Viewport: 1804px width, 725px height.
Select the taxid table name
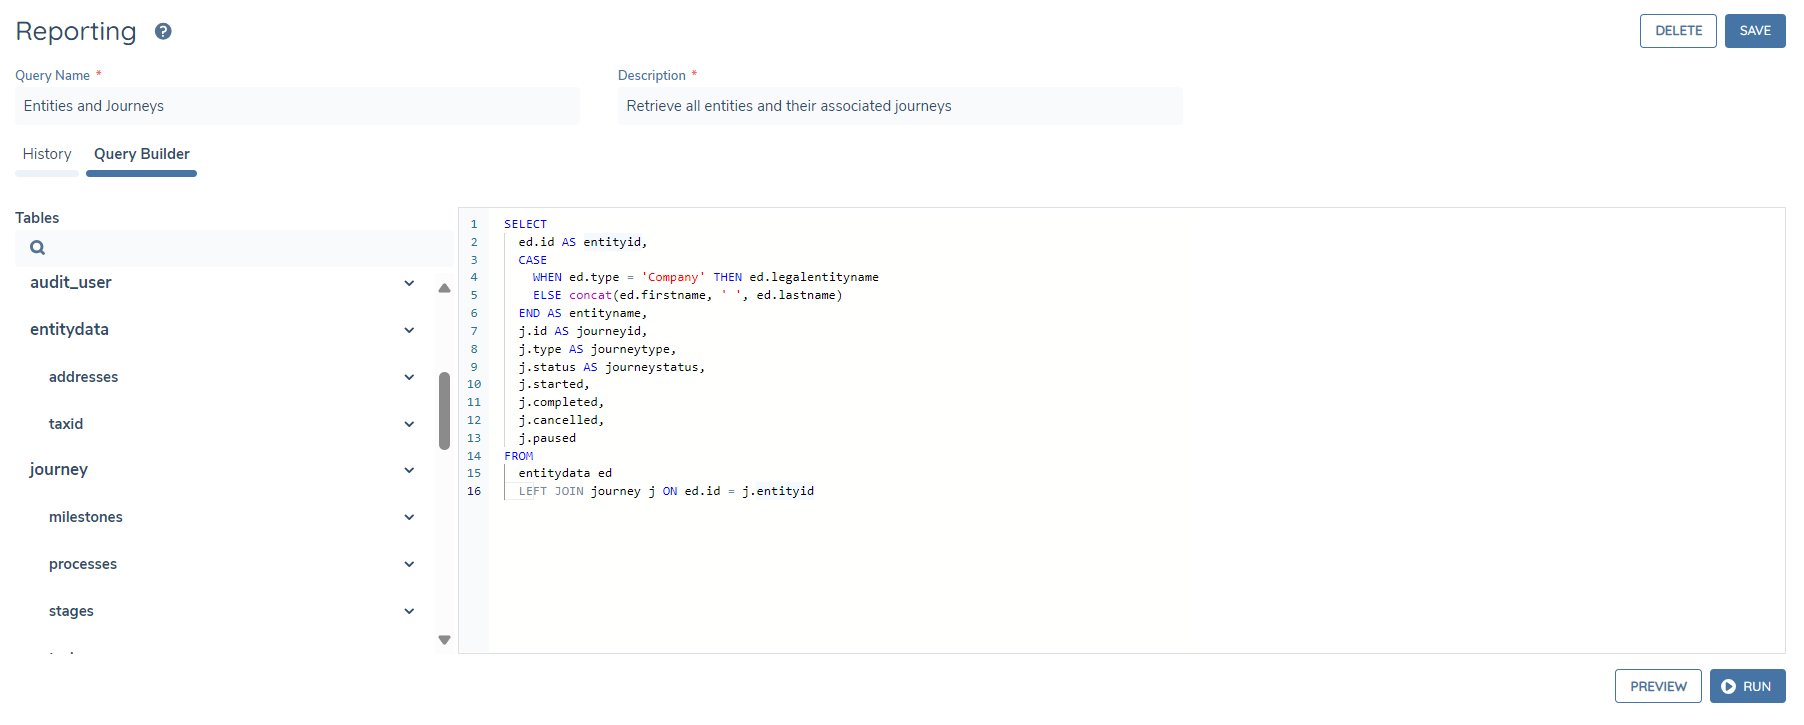(x=66, y=424)
